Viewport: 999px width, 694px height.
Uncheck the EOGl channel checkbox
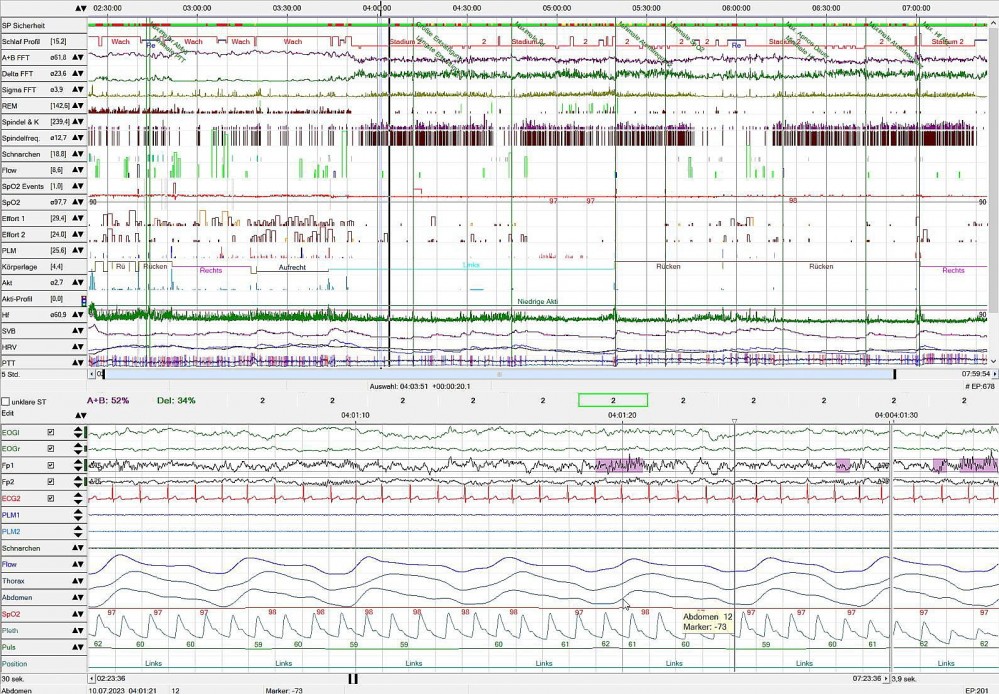[x=50, y=433]
